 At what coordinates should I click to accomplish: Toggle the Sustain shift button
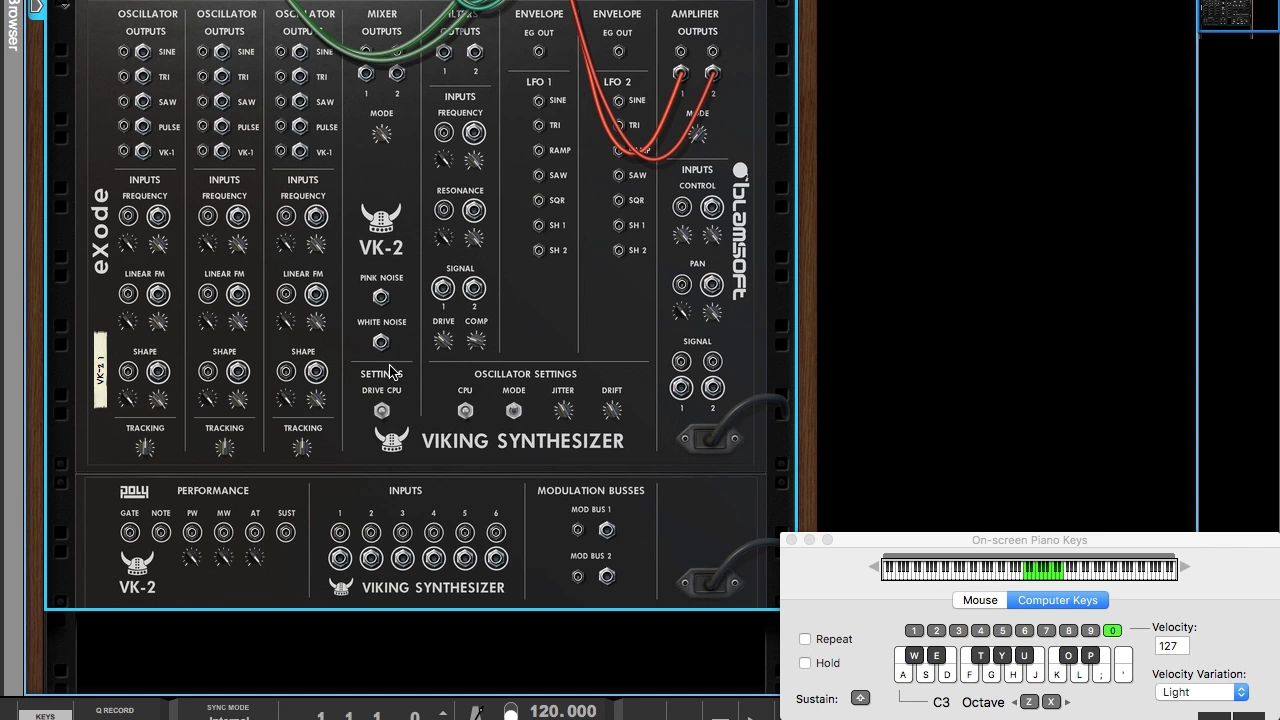point(860,698)
